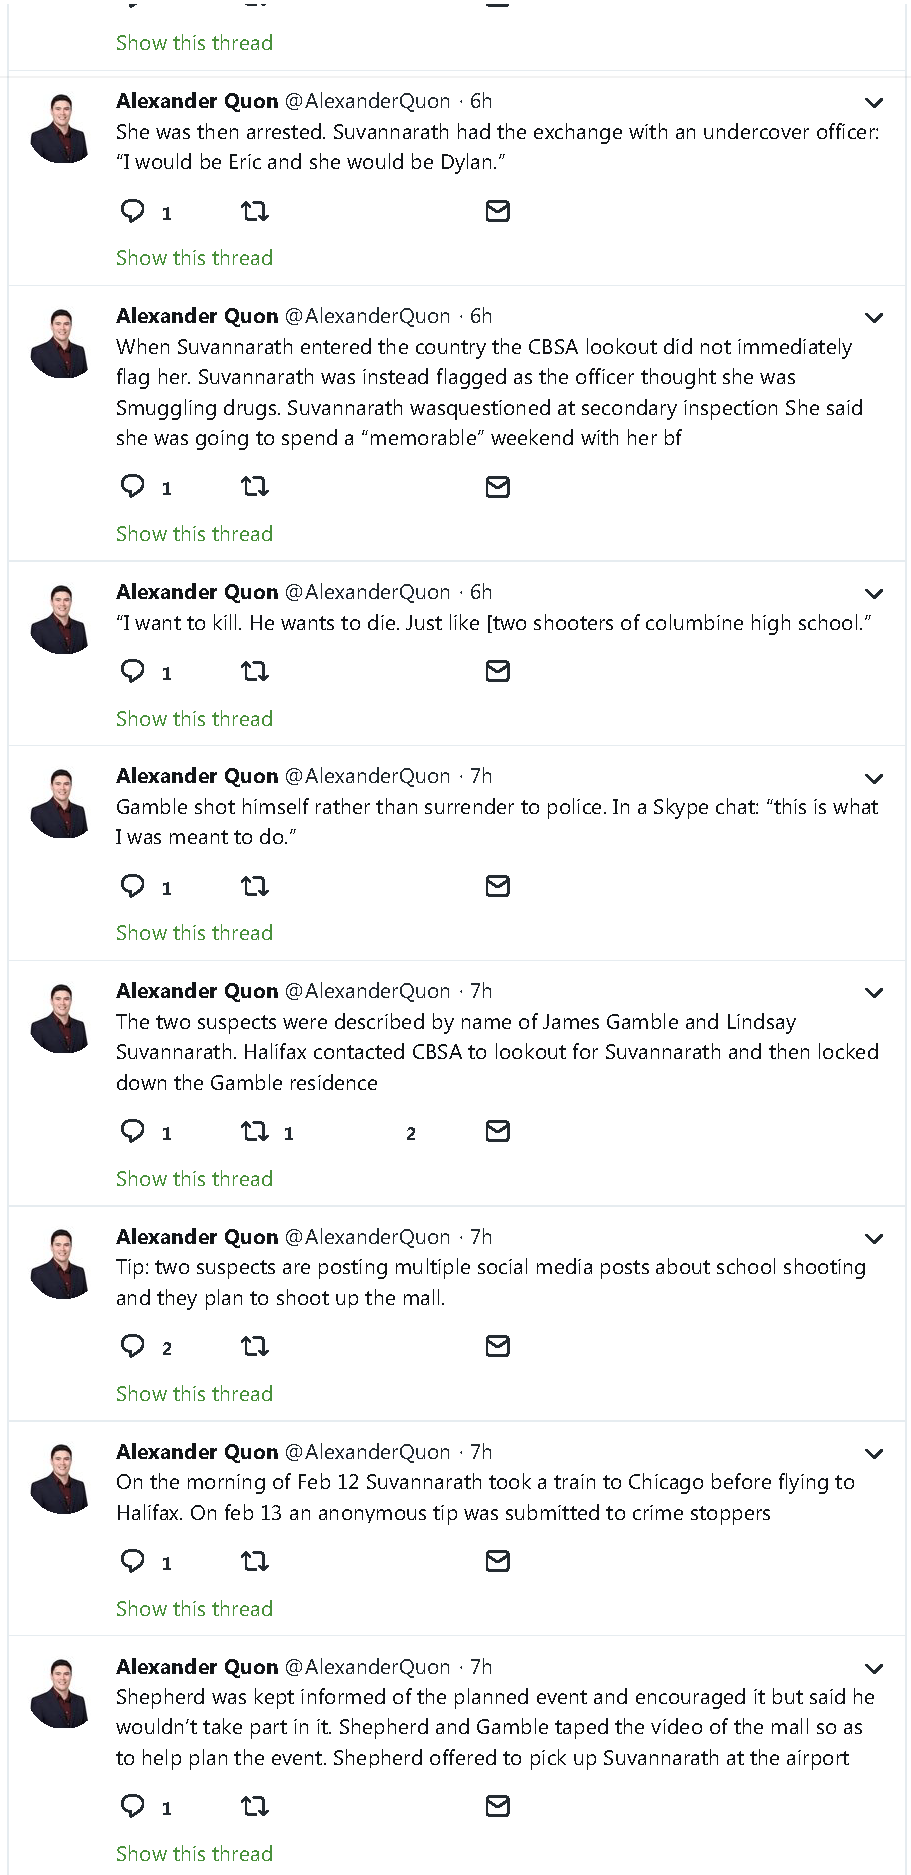
Task: Reply to the Gamble shot himself tweet
Action: [x=133, y=886]
